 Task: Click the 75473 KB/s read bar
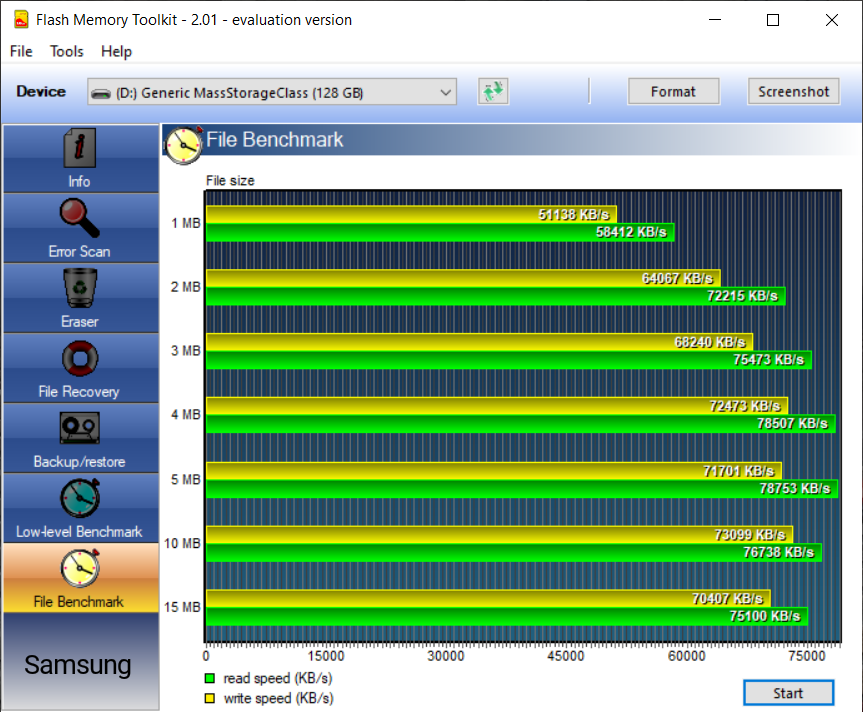coord(509,360)
